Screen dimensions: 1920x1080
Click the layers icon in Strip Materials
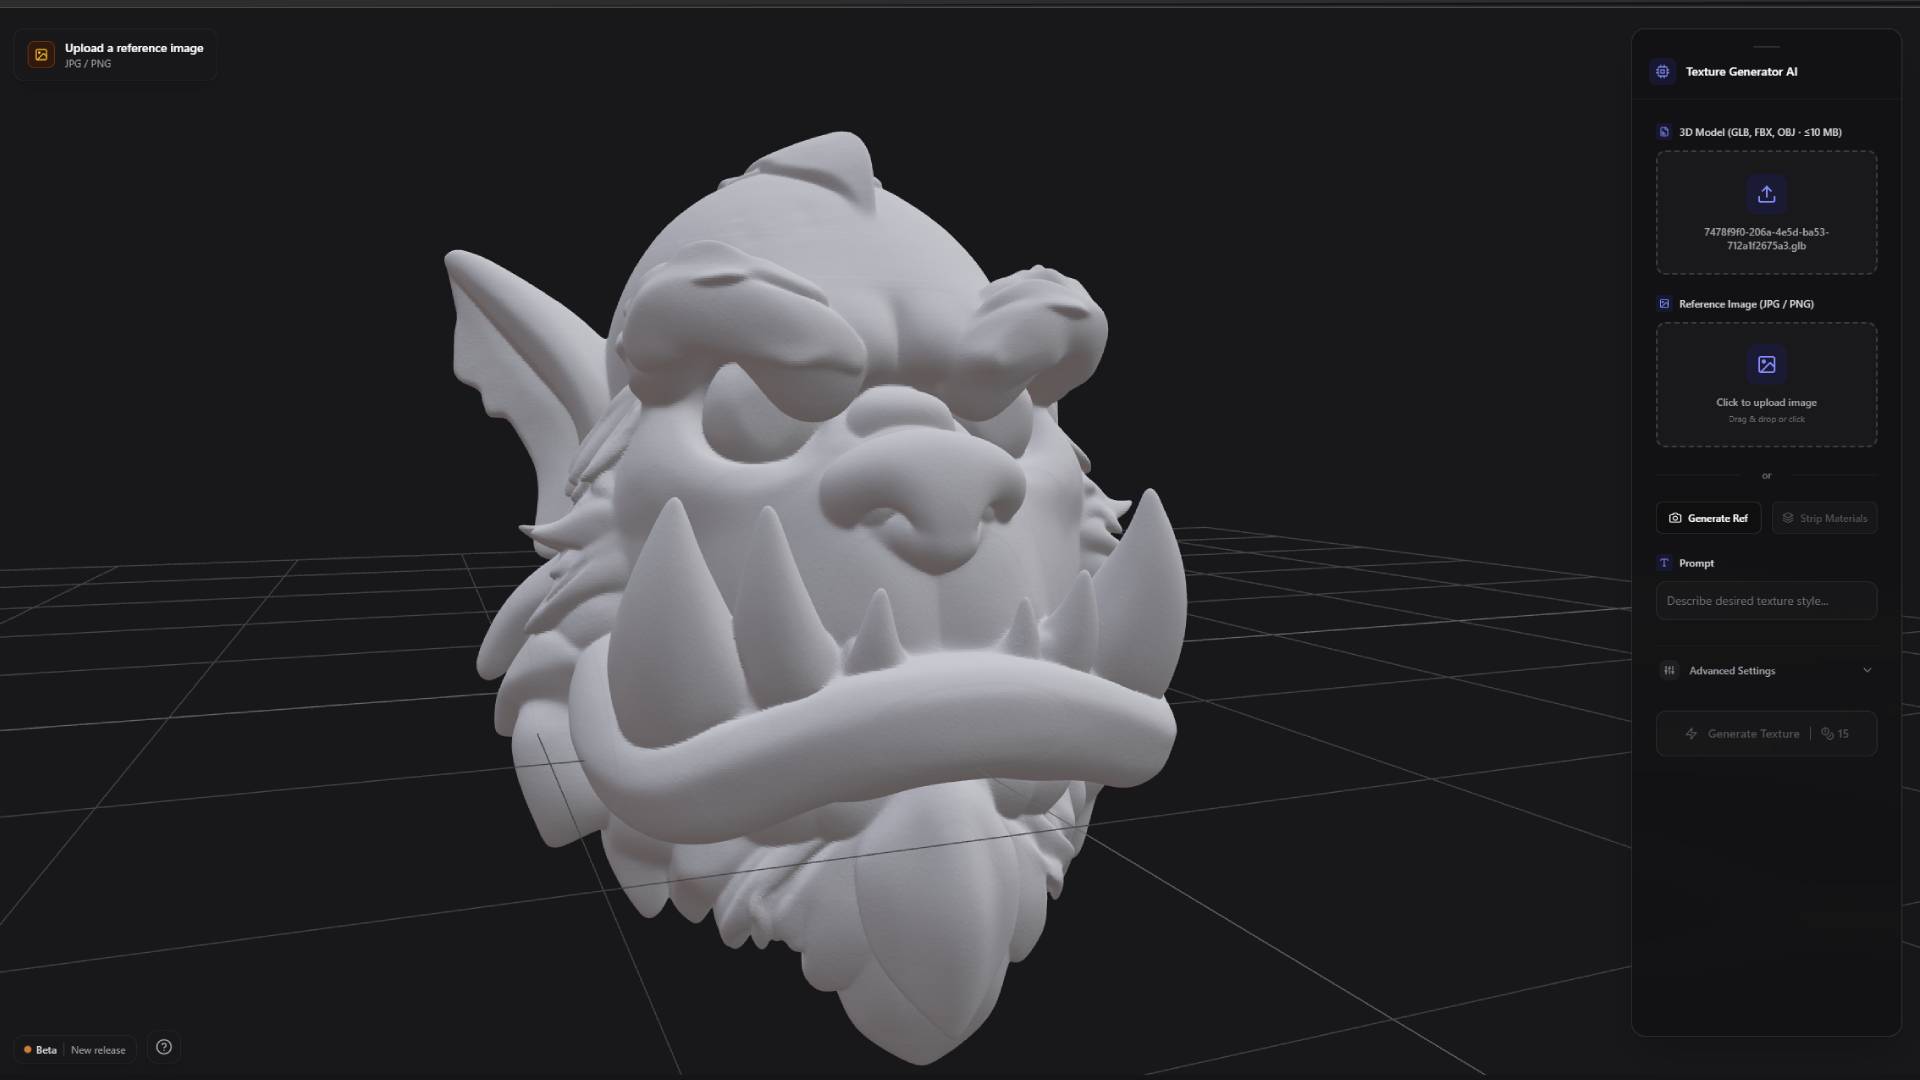(1788, 518)
